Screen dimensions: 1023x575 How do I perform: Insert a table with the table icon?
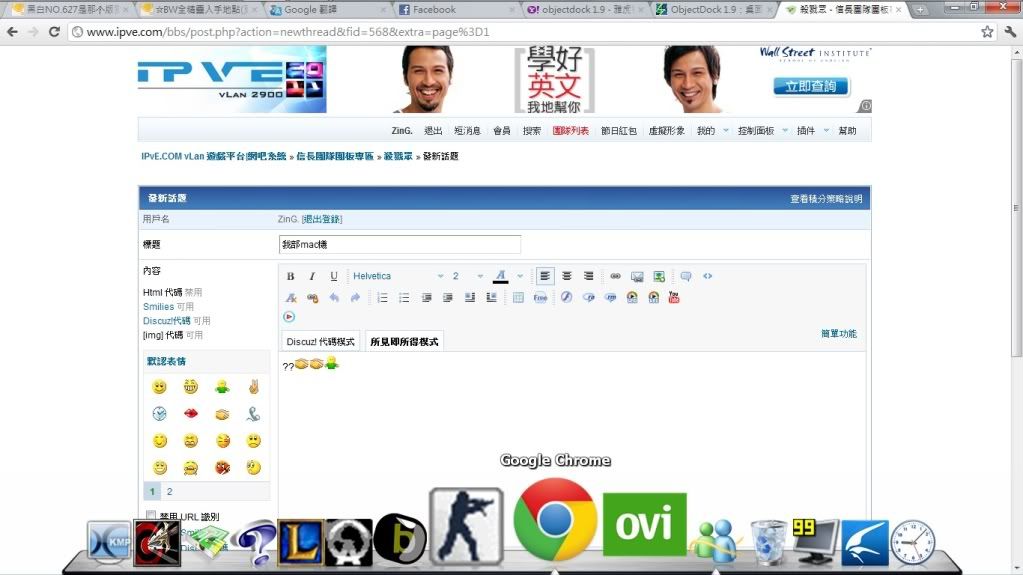pos(518,297)
